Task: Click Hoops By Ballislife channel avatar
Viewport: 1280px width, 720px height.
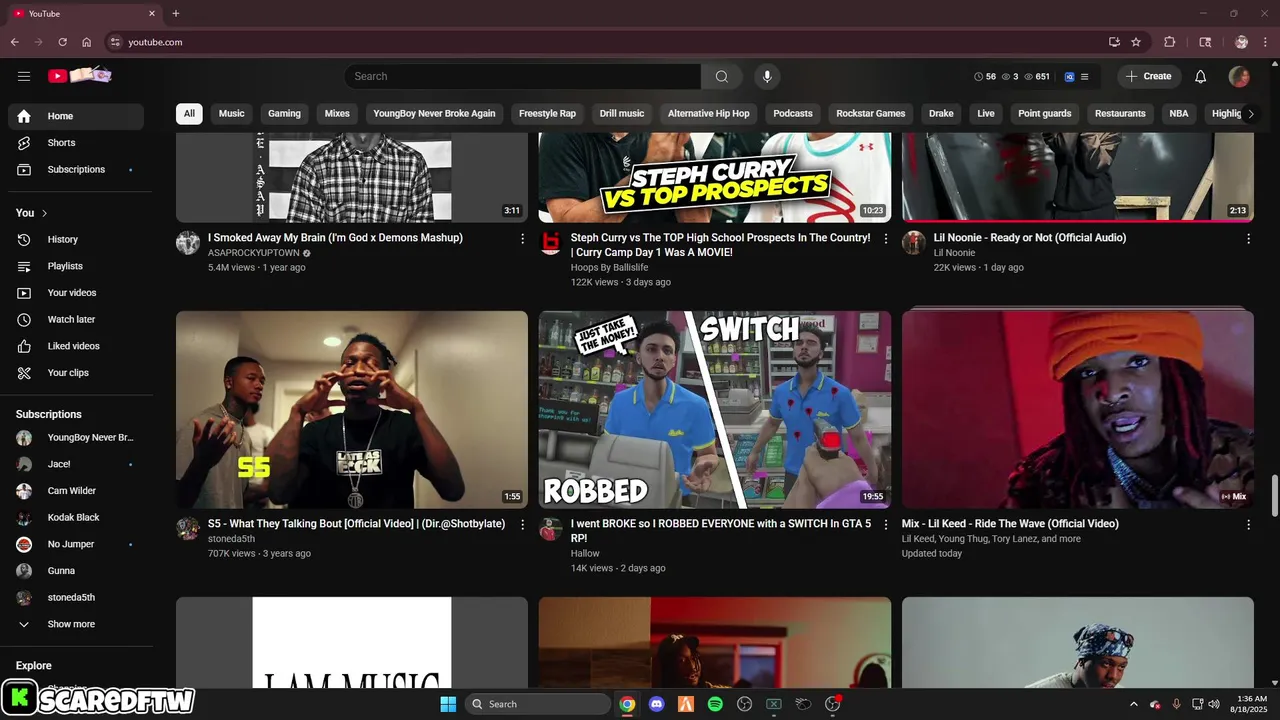Action: 551,243
